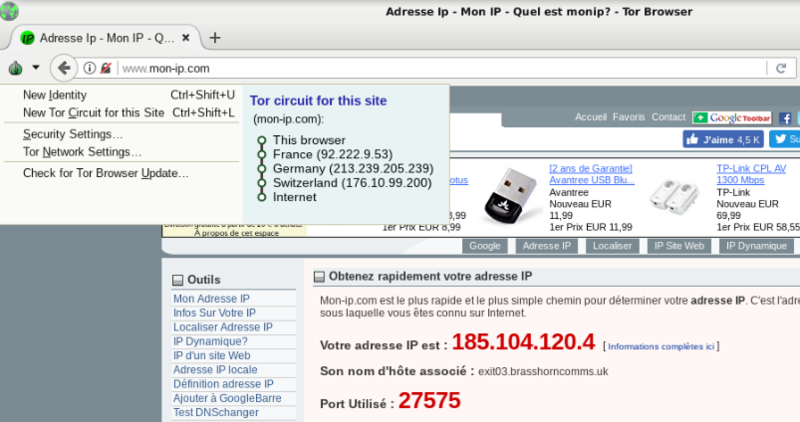The image size is (800, 422).
Task: Select the Google navigation tab
Action: click(485, 246)
